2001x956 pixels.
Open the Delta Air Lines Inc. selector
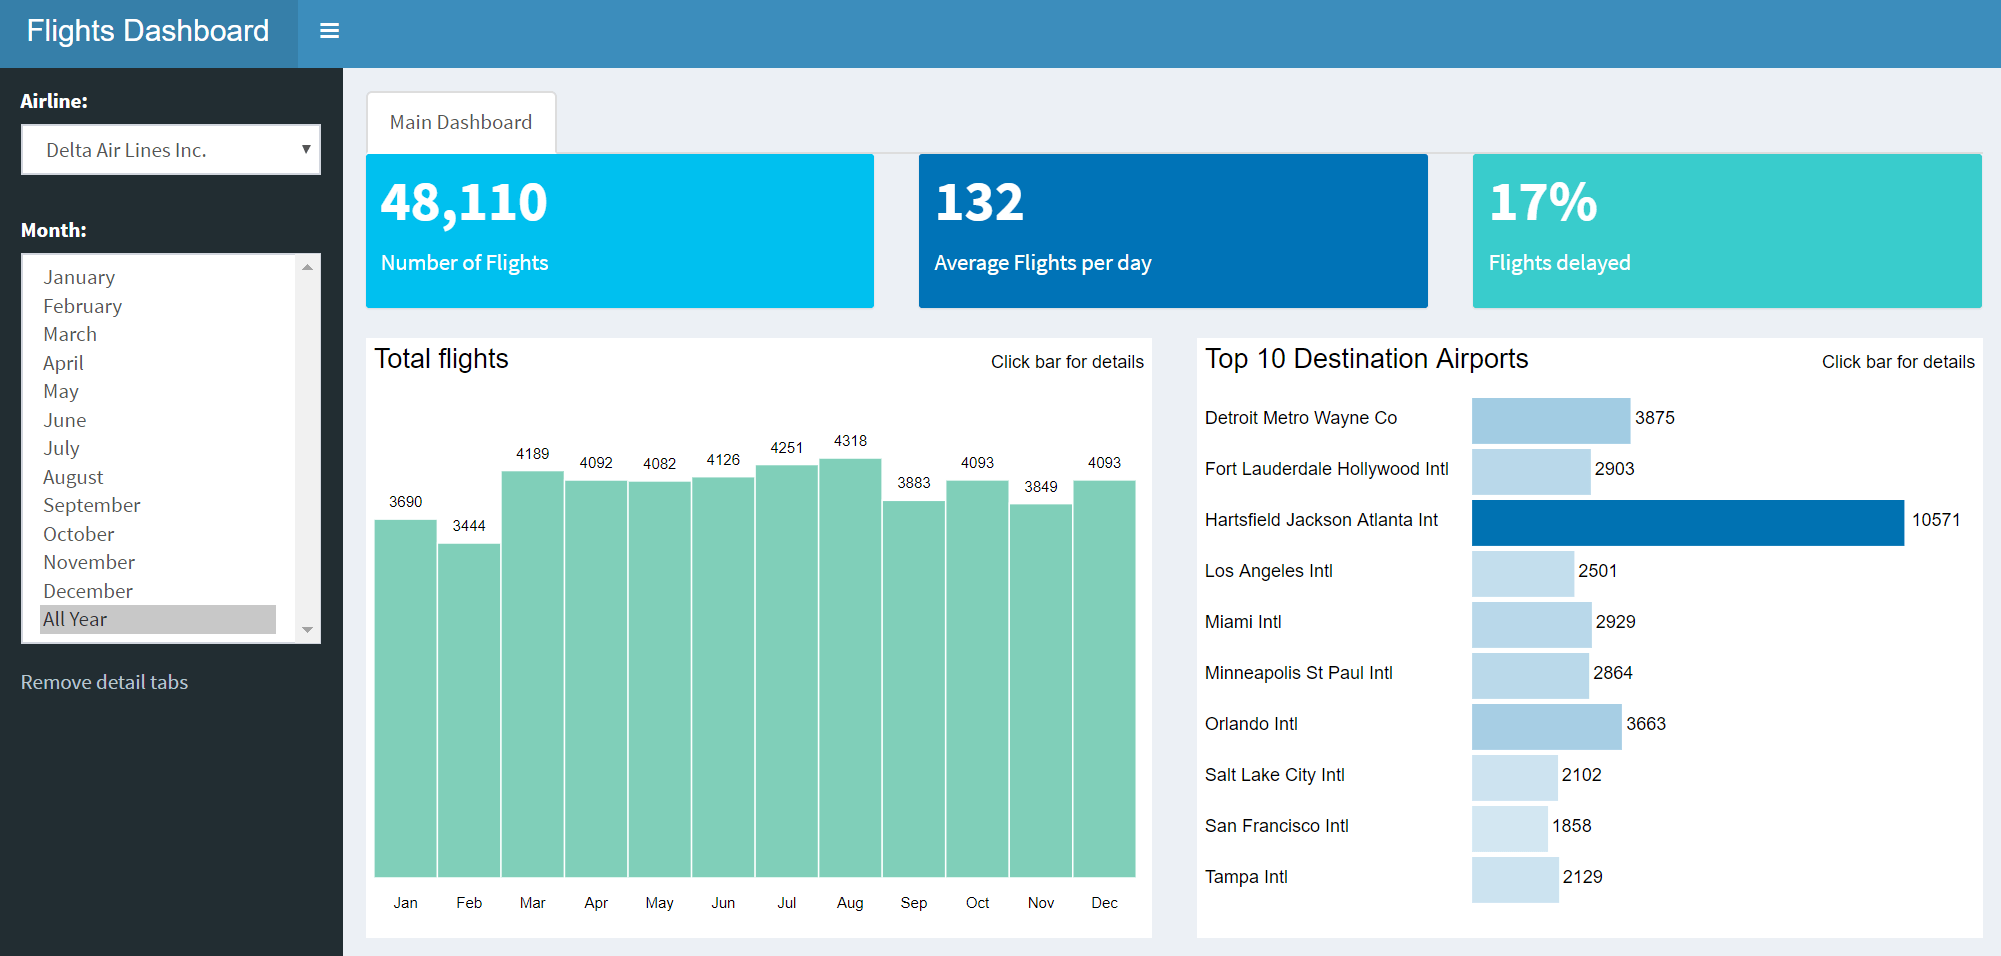point(170,149)
